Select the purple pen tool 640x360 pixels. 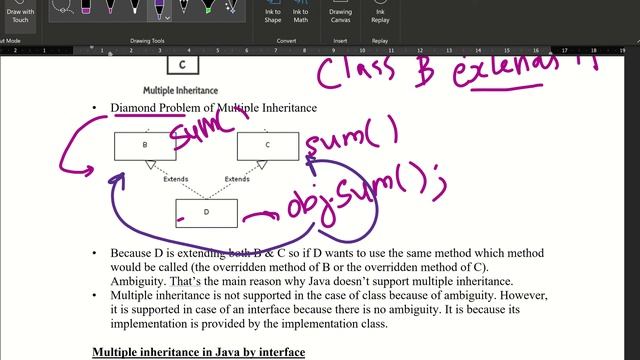click(158, 9)
